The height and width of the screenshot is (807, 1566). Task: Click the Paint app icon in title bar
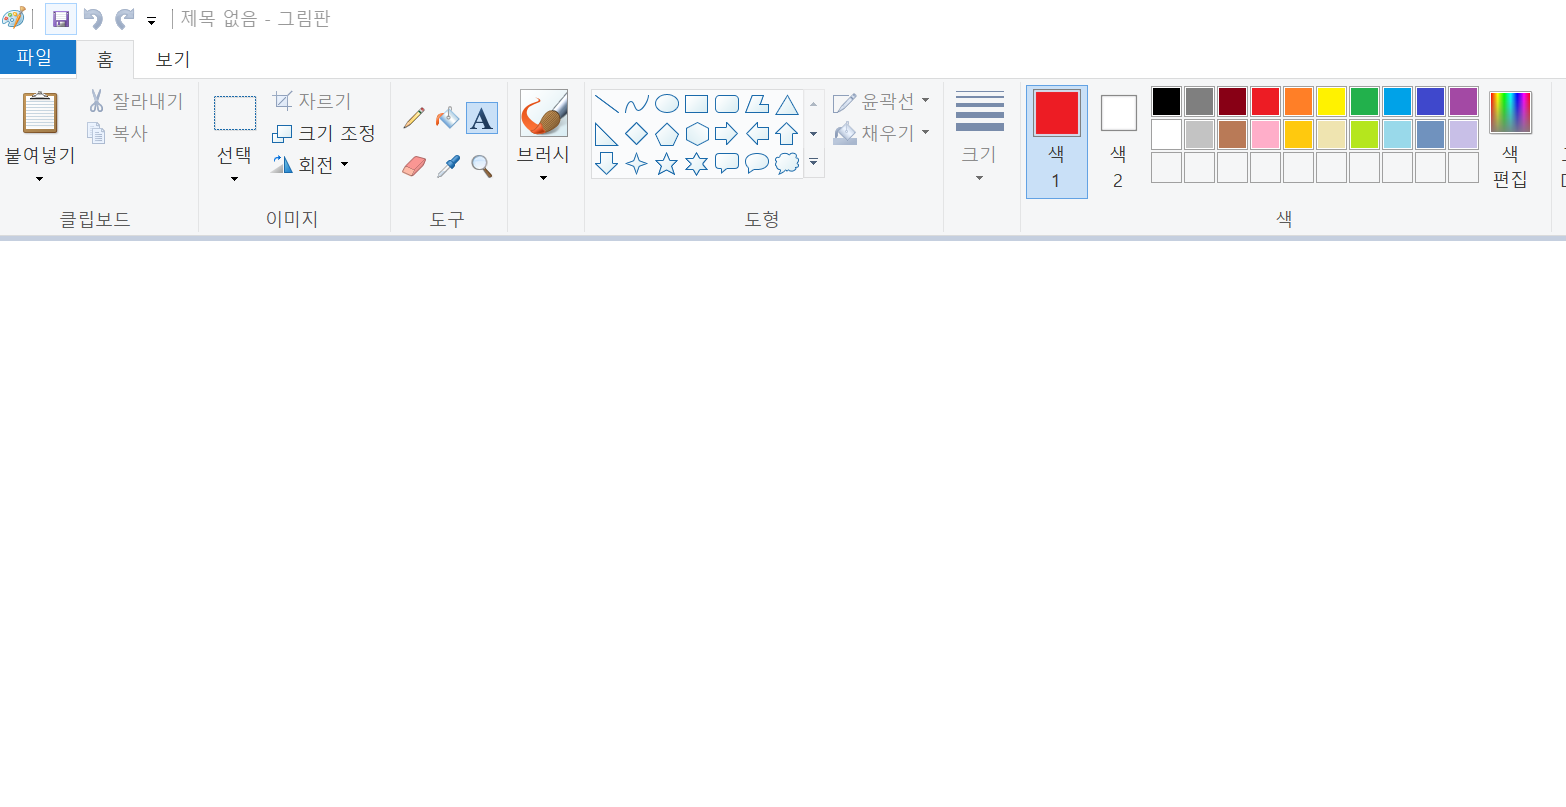pos(13,18)
